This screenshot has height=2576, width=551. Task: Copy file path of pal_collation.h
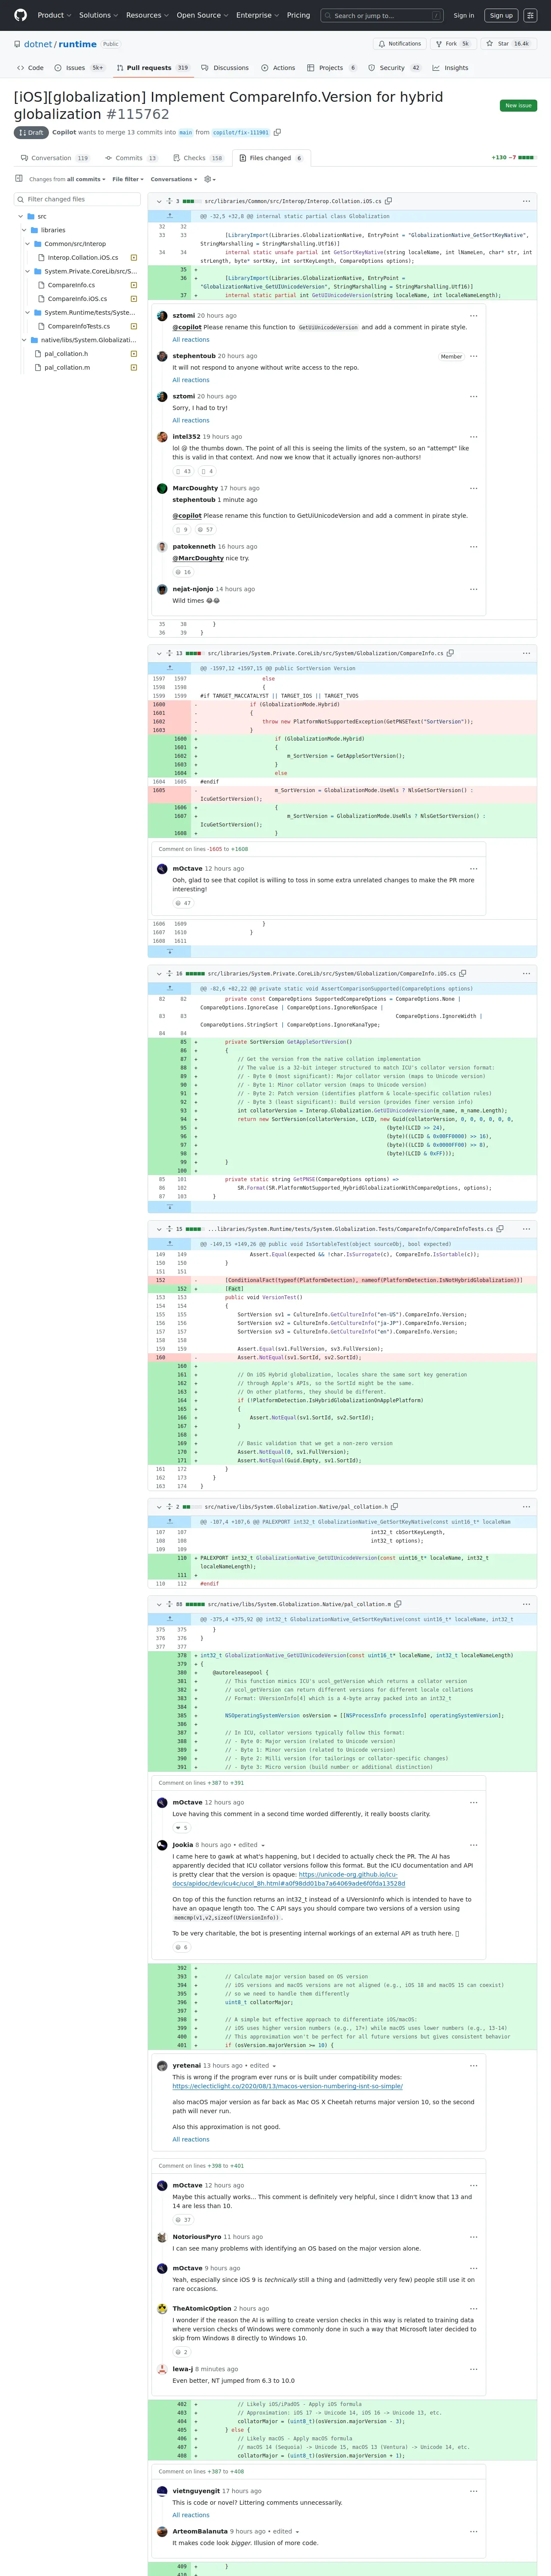point(395,1506)
